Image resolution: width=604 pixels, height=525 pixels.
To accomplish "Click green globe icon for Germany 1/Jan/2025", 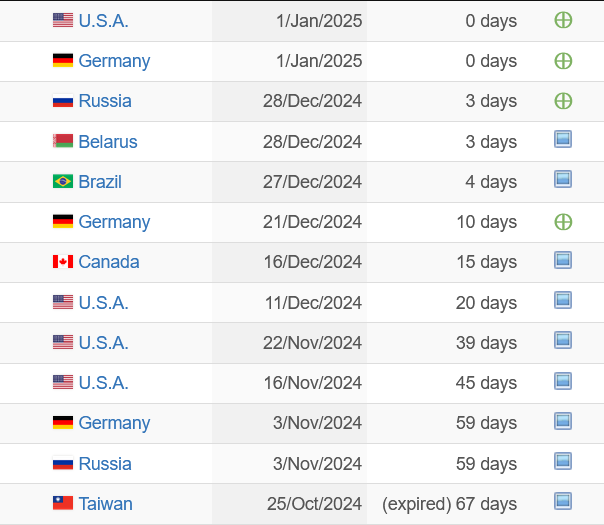I will click(x=563, y=61).
